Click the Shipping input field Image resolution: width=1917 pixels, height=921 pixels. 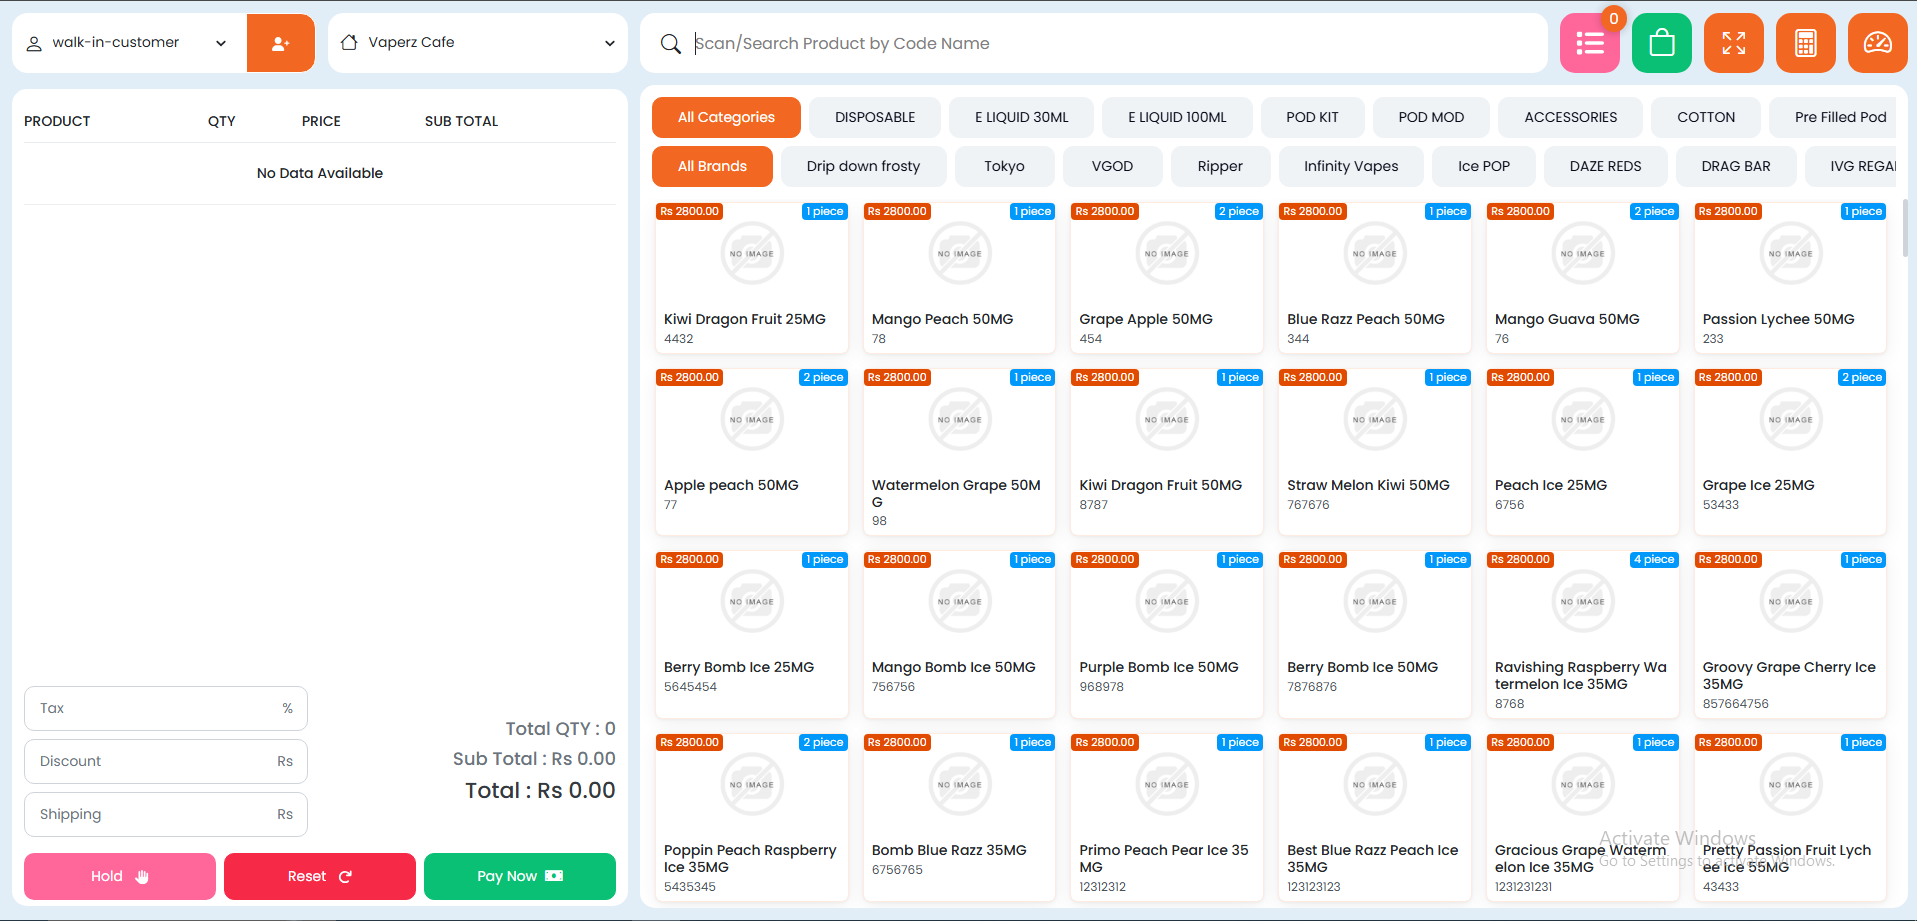[166, 814]
